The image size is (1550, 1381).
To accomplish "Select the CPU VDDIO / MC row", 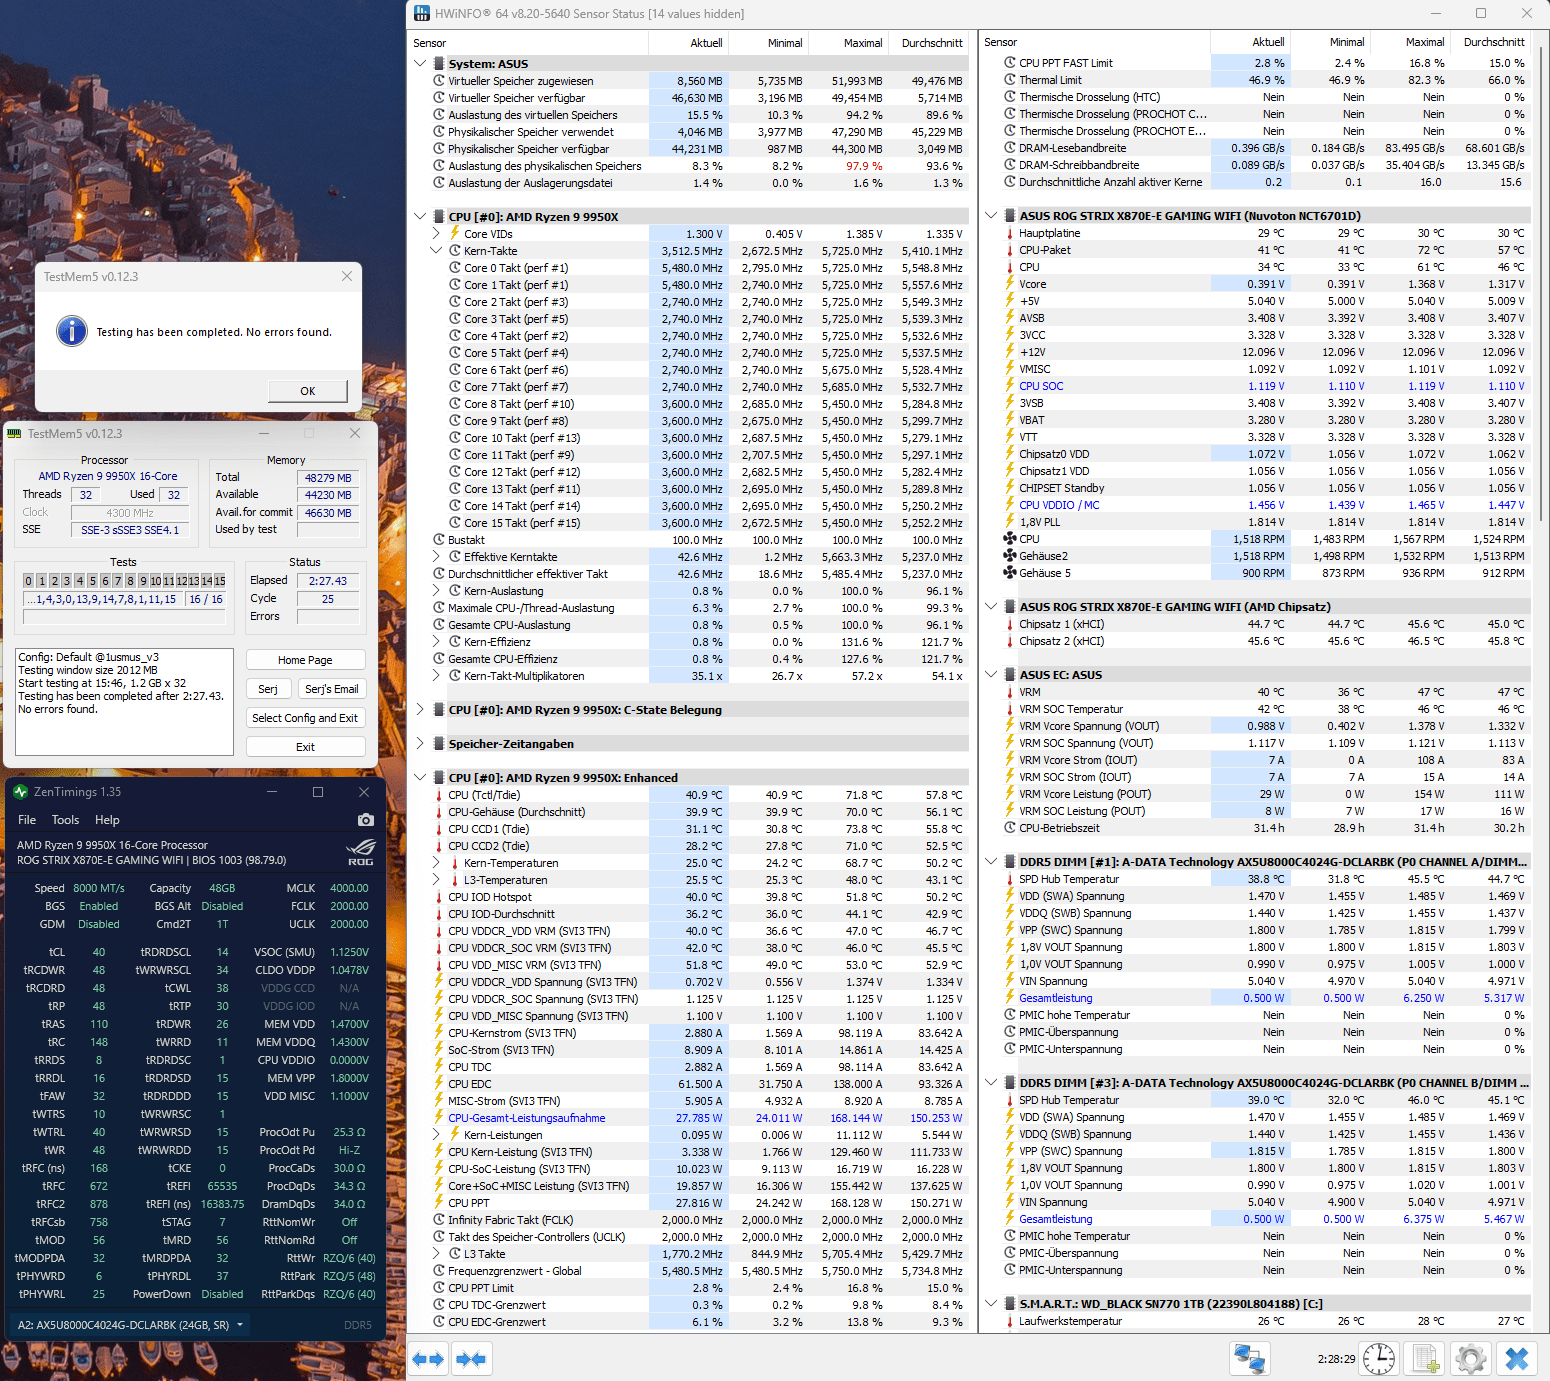I will point(1267,505).
